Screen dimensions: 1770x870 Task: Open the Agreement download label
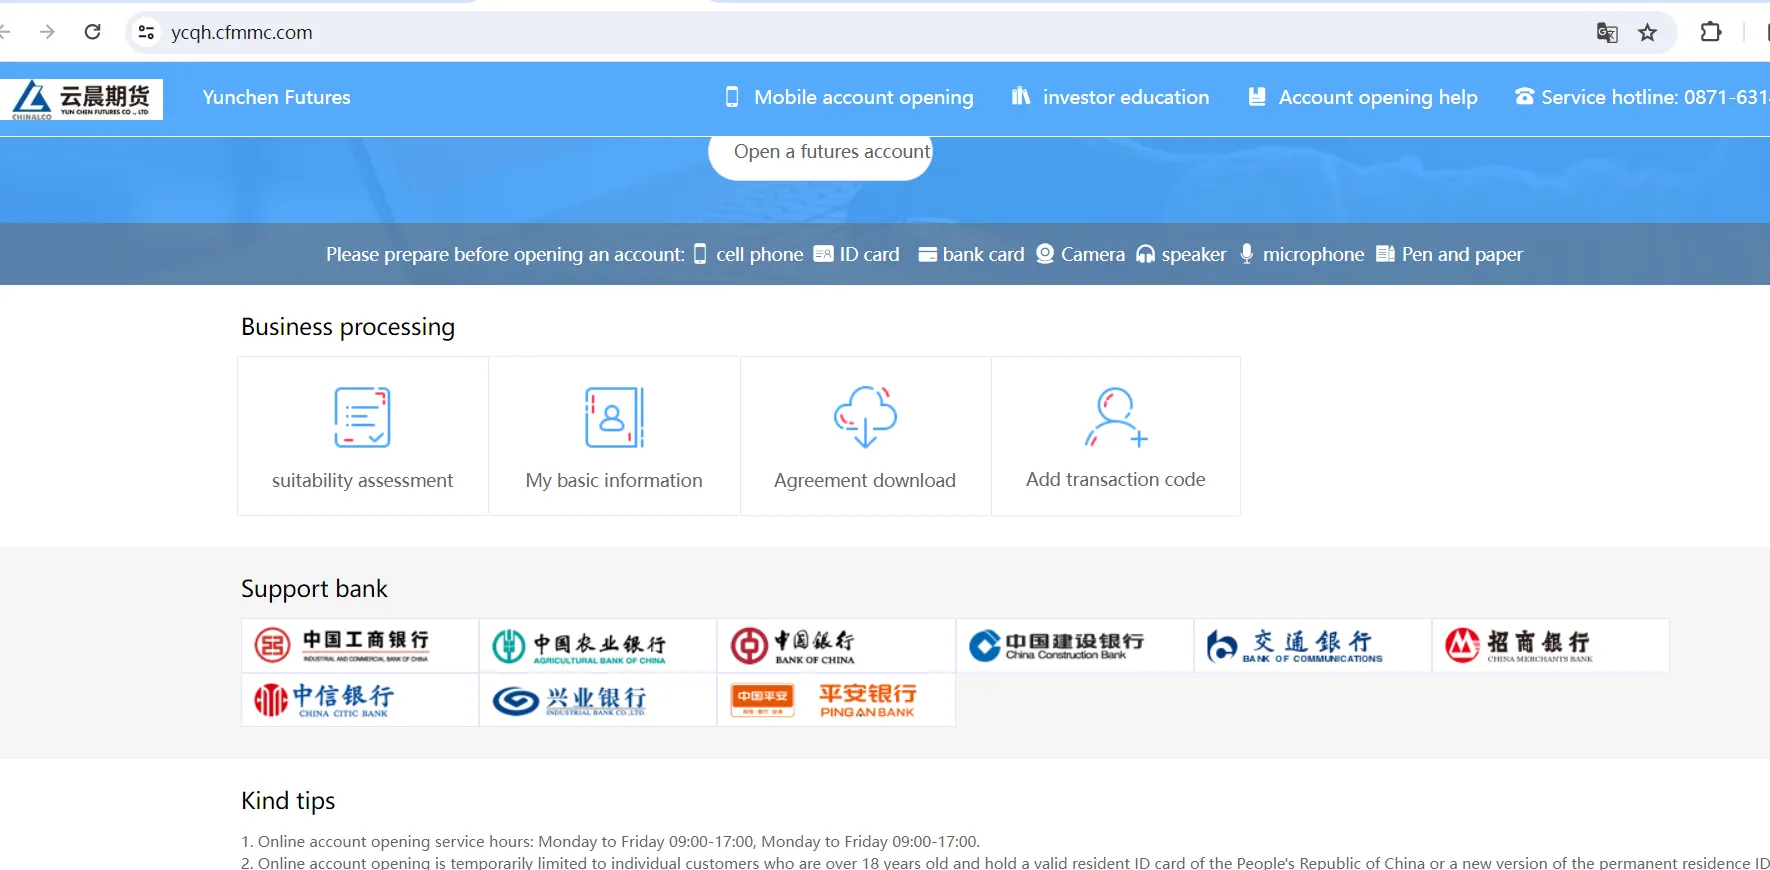pyautogui.click(x=865, y=480)
